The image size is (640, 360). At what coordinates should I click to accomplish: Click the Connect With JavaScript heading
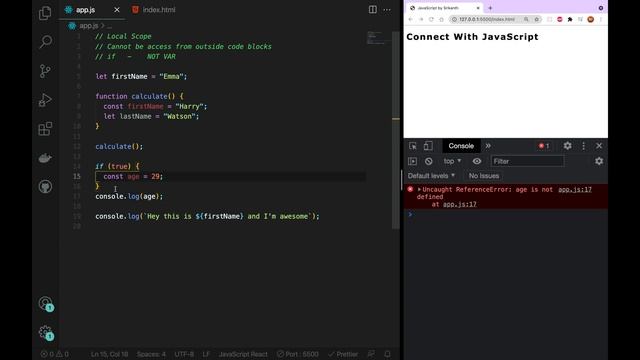pyautogui.click(x=472, y=37)
